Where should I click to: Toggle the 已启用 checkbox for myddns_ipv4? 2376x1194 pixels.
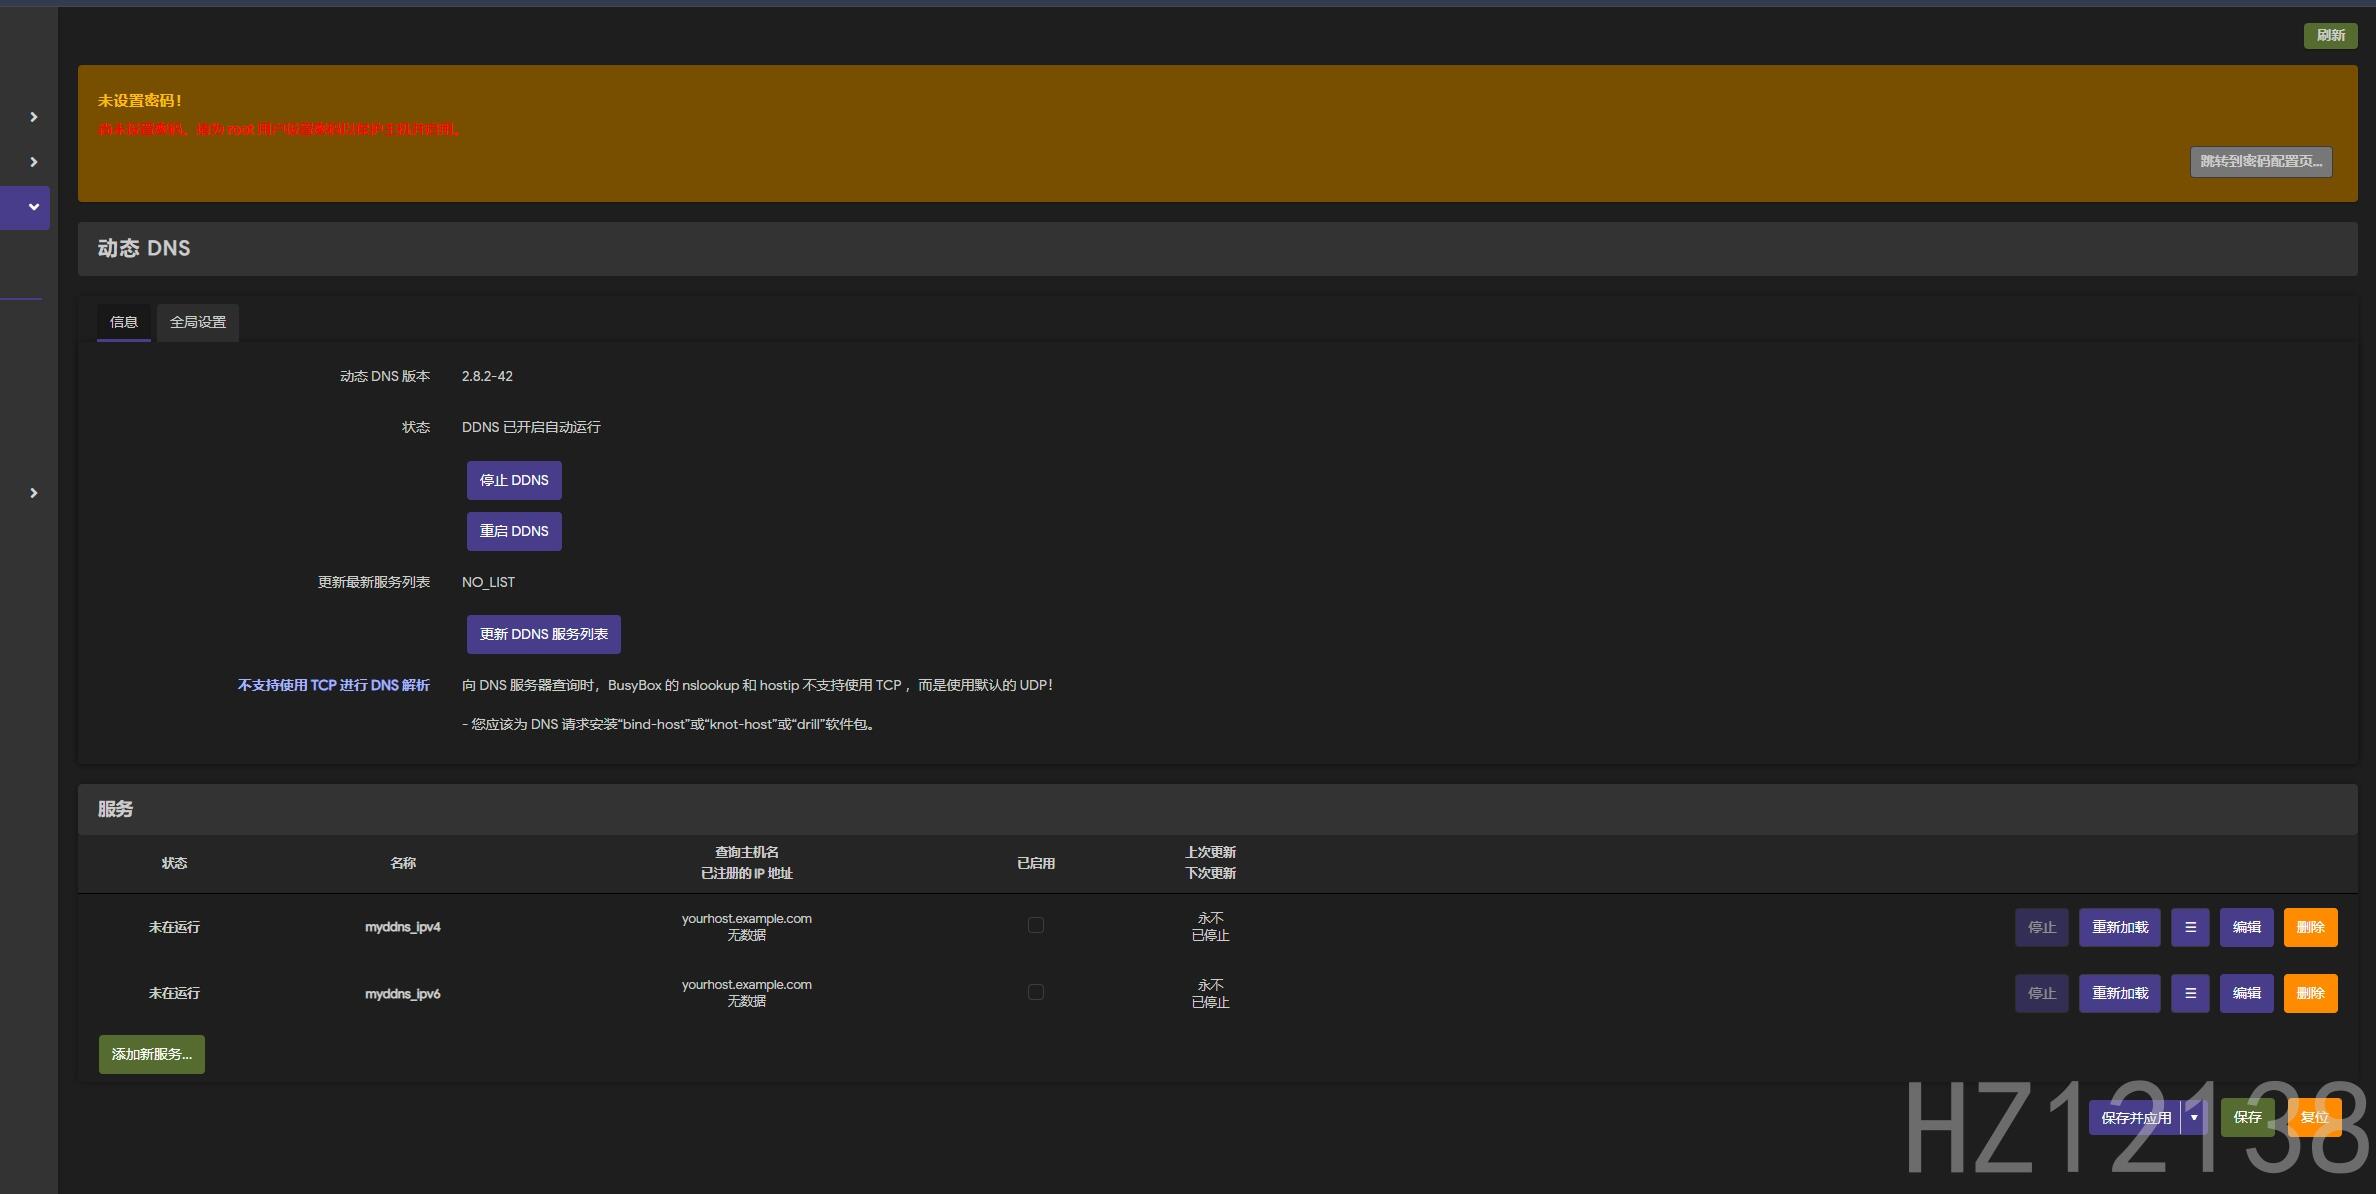(1036, 925)
